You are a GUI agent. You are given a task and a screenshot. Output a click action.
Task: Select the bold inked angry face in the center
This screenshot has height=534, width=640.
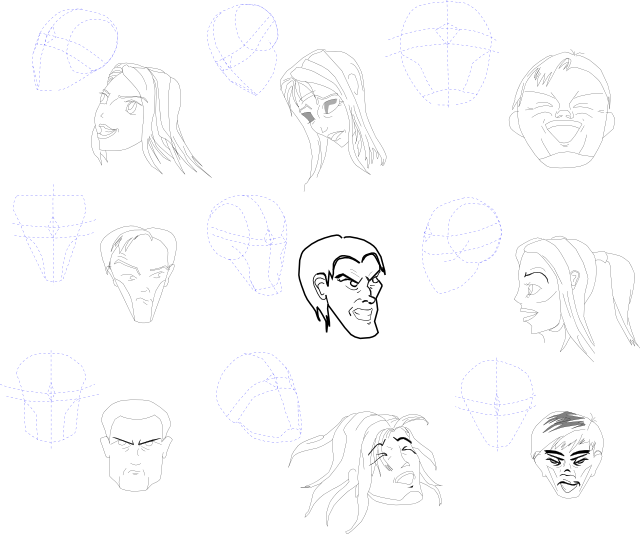click(x=342, y=287)
